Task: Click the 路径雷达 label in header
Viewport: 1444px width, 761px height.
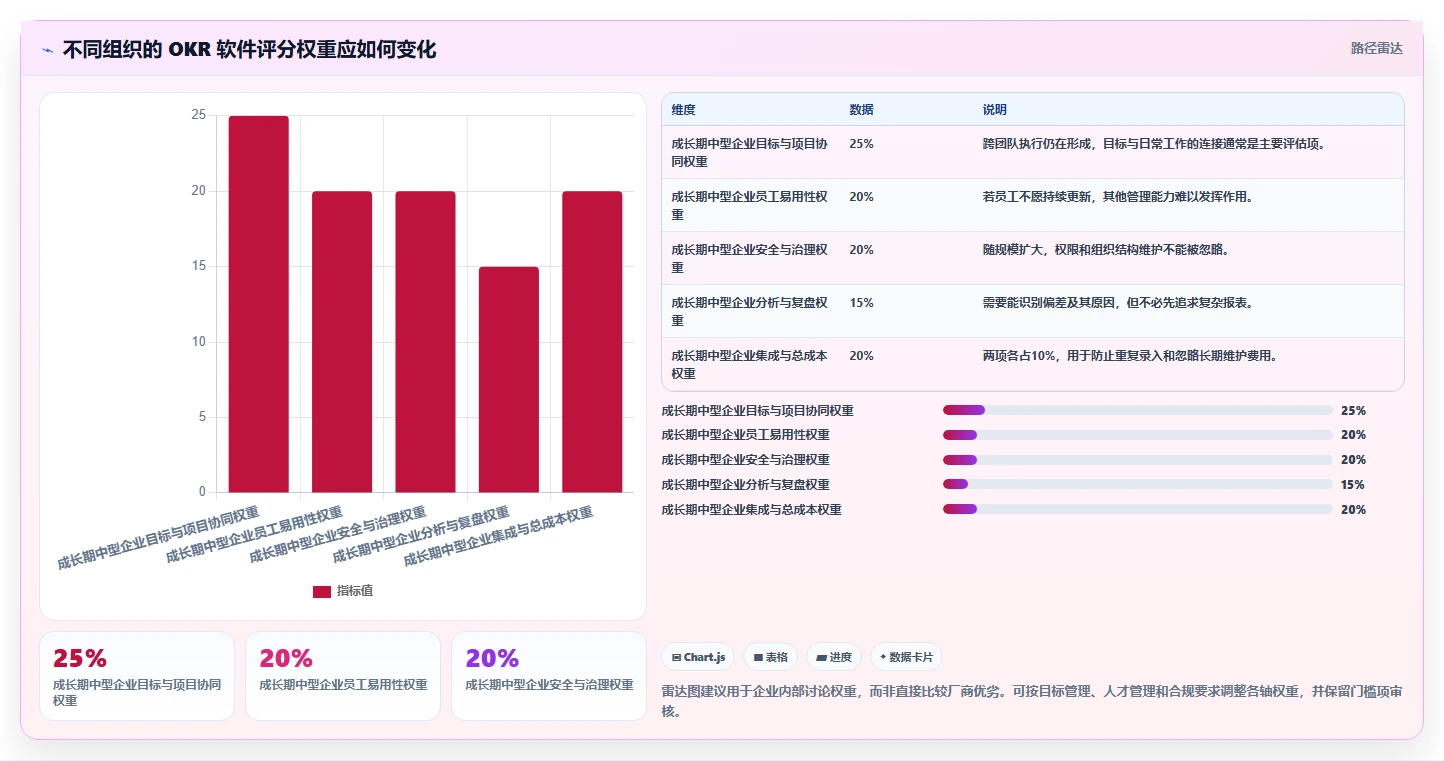Action: pos(1376,48)
